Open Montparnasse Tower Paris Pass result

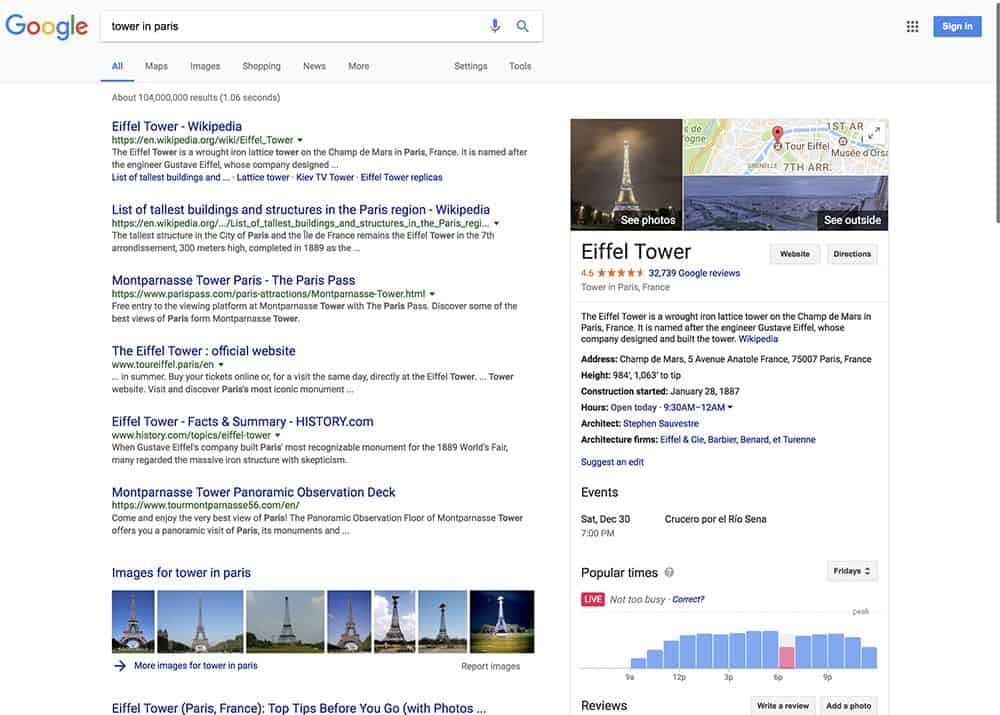(x=233, y=281)
